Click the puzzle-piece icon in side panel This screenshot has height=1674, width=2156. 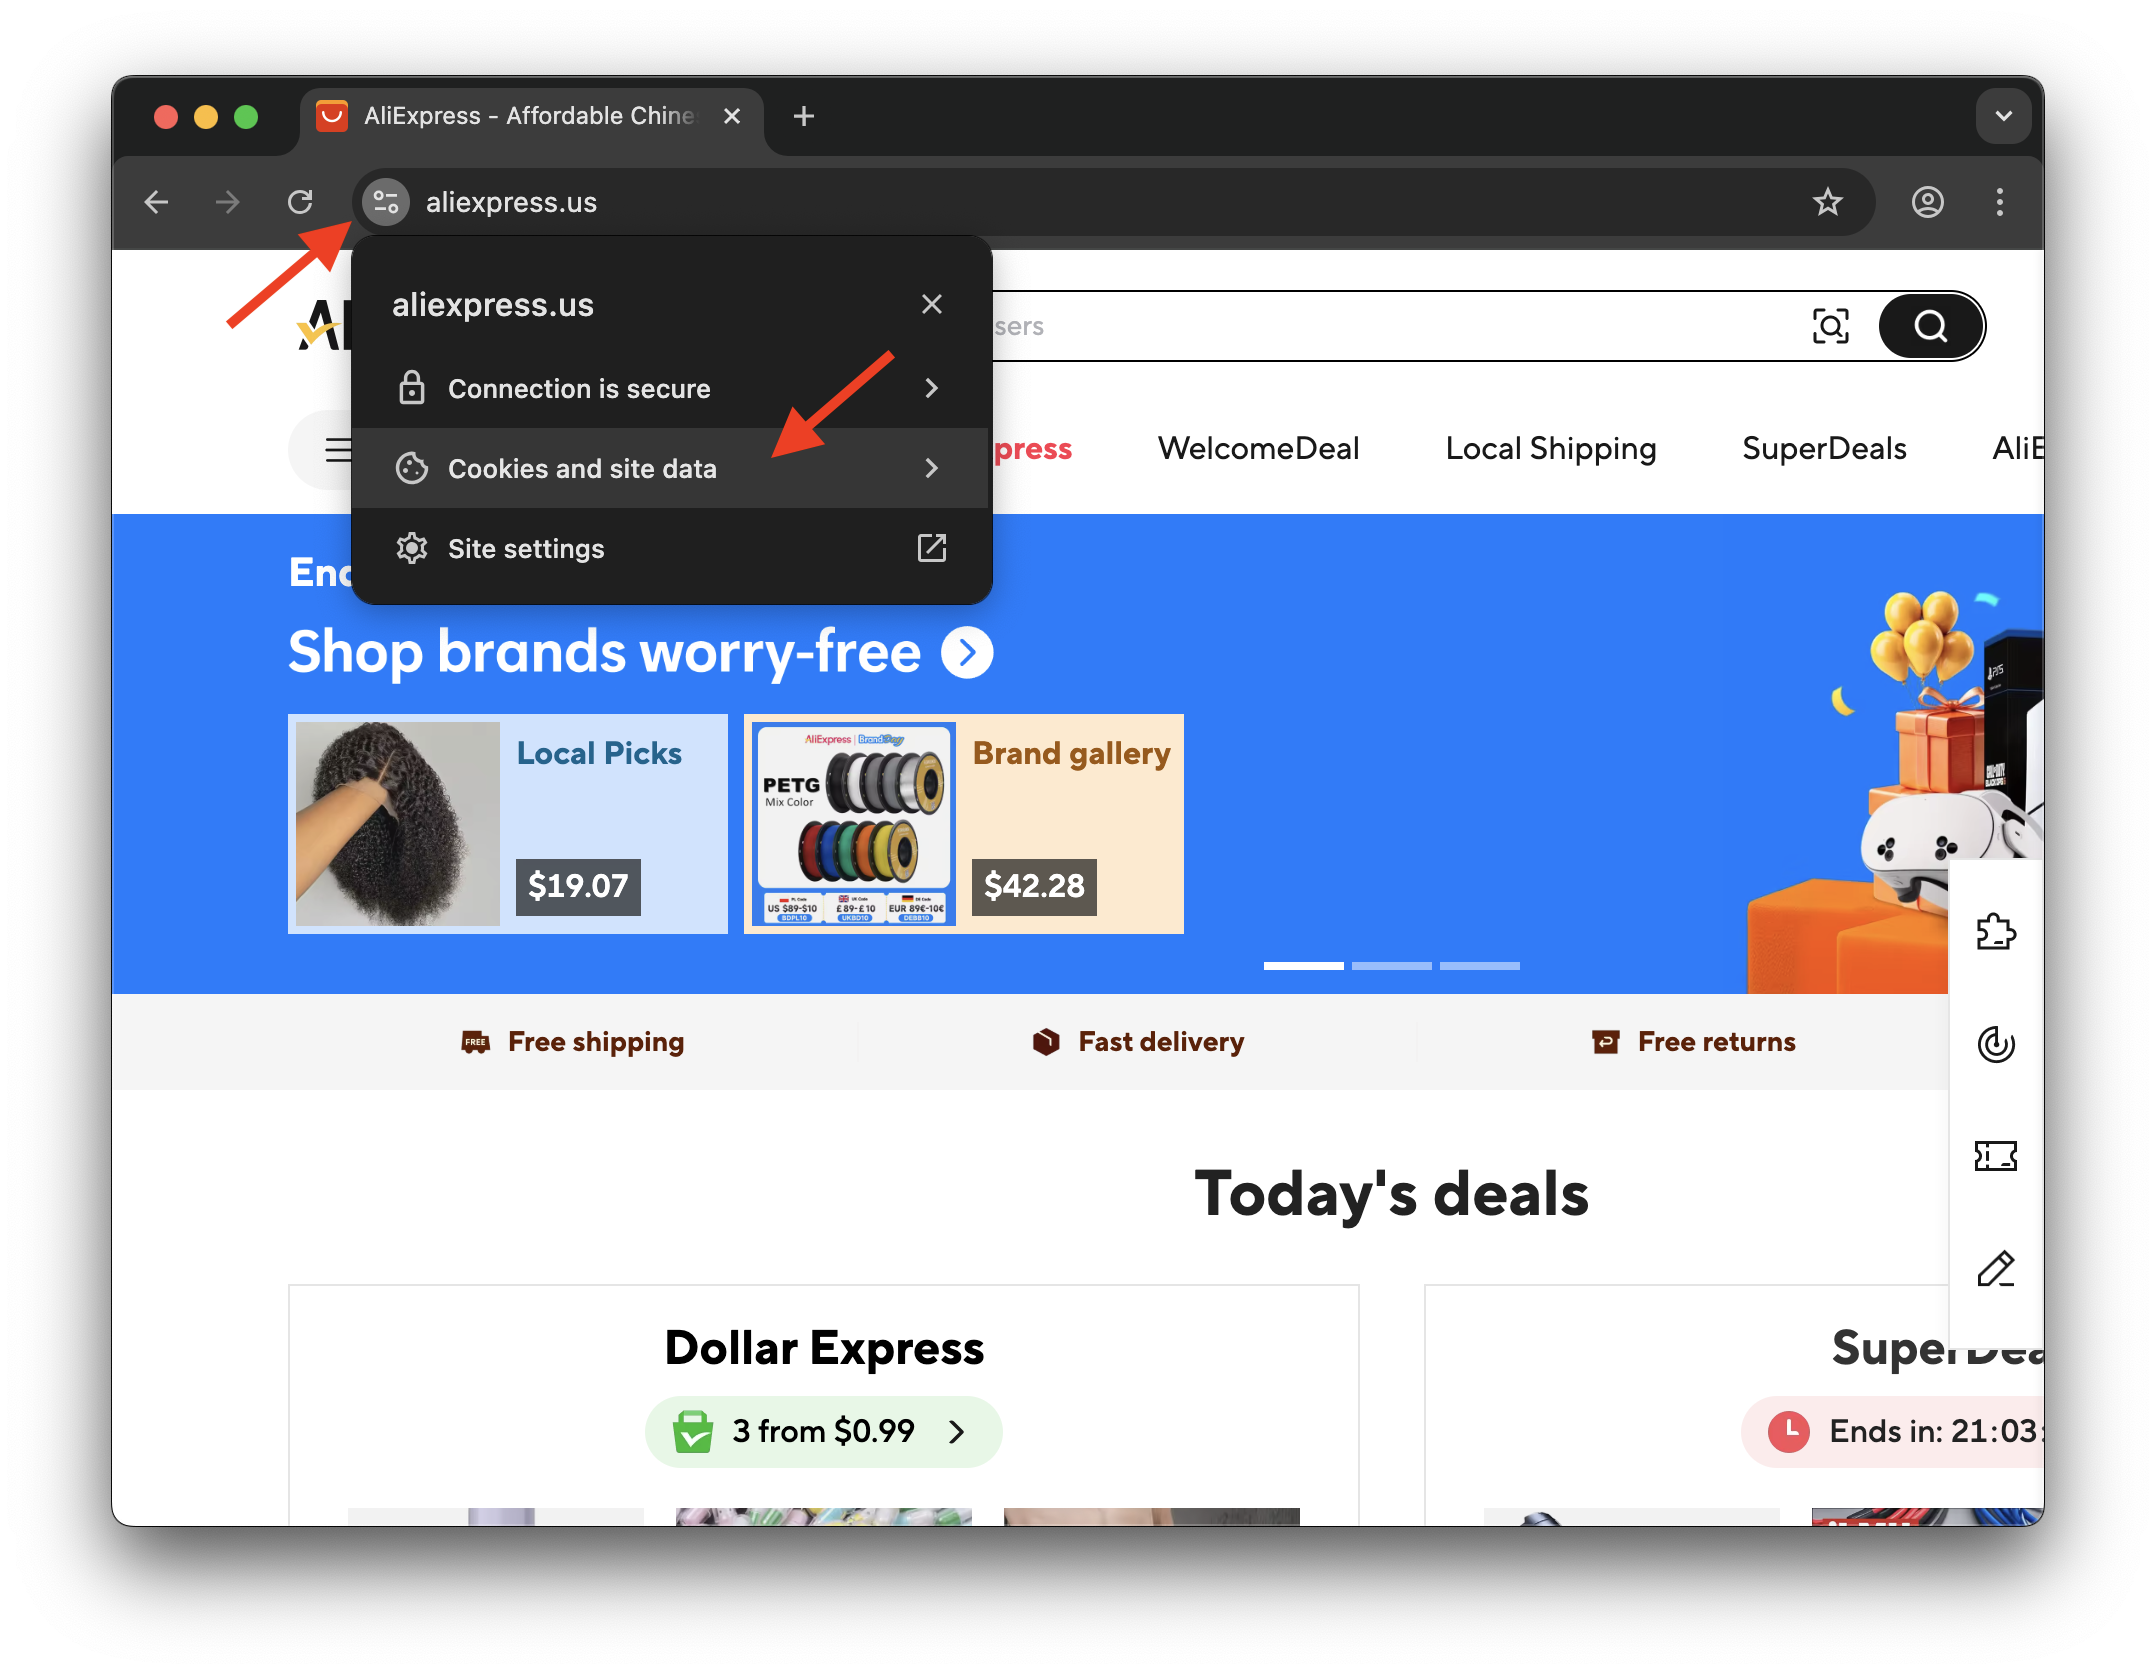[1996, 932]
